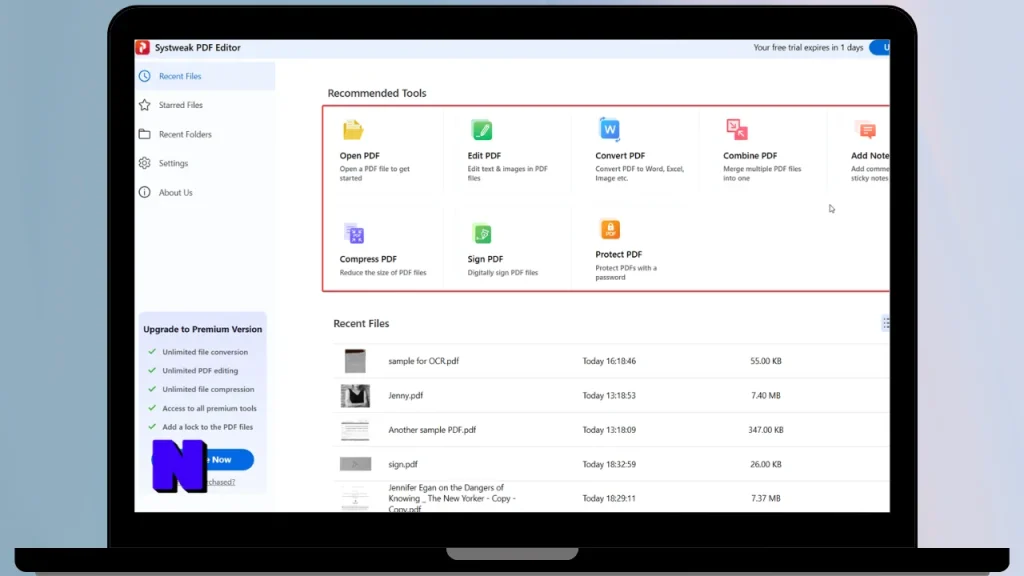Click 'Access to all premium tools' text
Viewport: 1024px width, 576px height.
click(209, 408)
